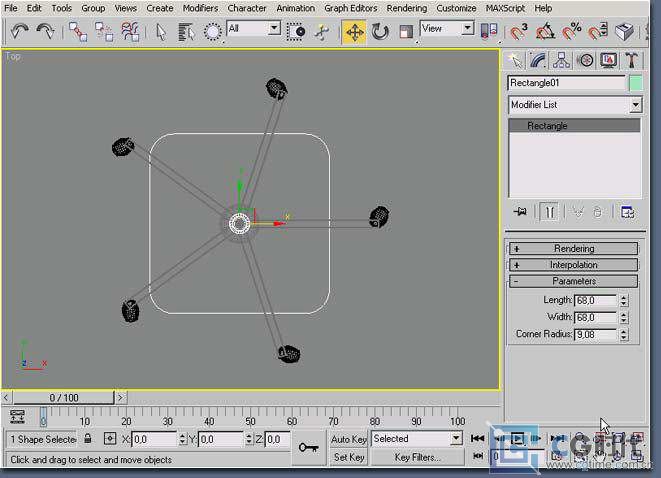Screen dimensions: 661x478
Task: Click Remove Modifier trash icon
Action: (597, 212)
